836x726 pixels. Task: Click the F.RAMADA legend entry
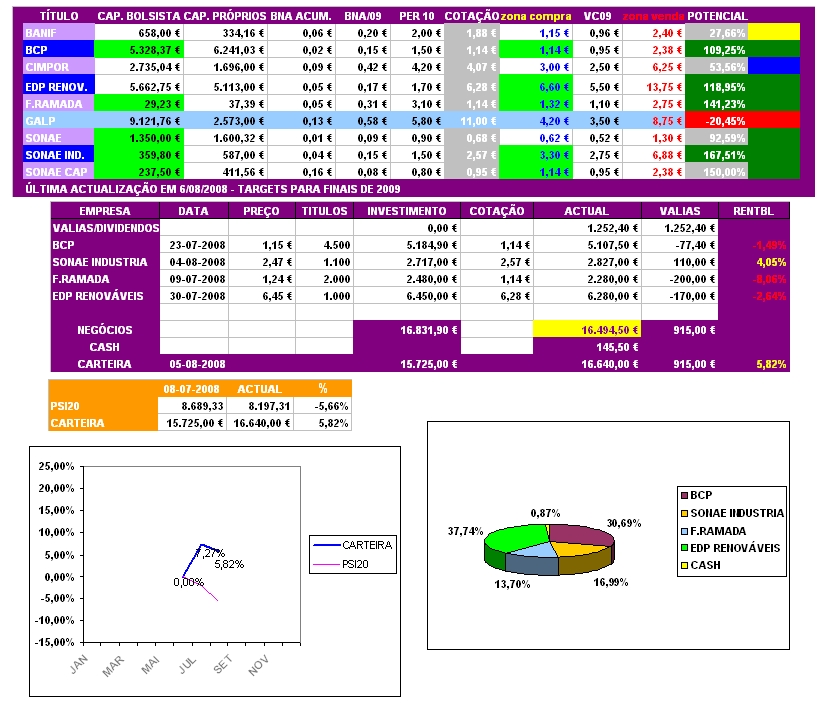point(713,531)
